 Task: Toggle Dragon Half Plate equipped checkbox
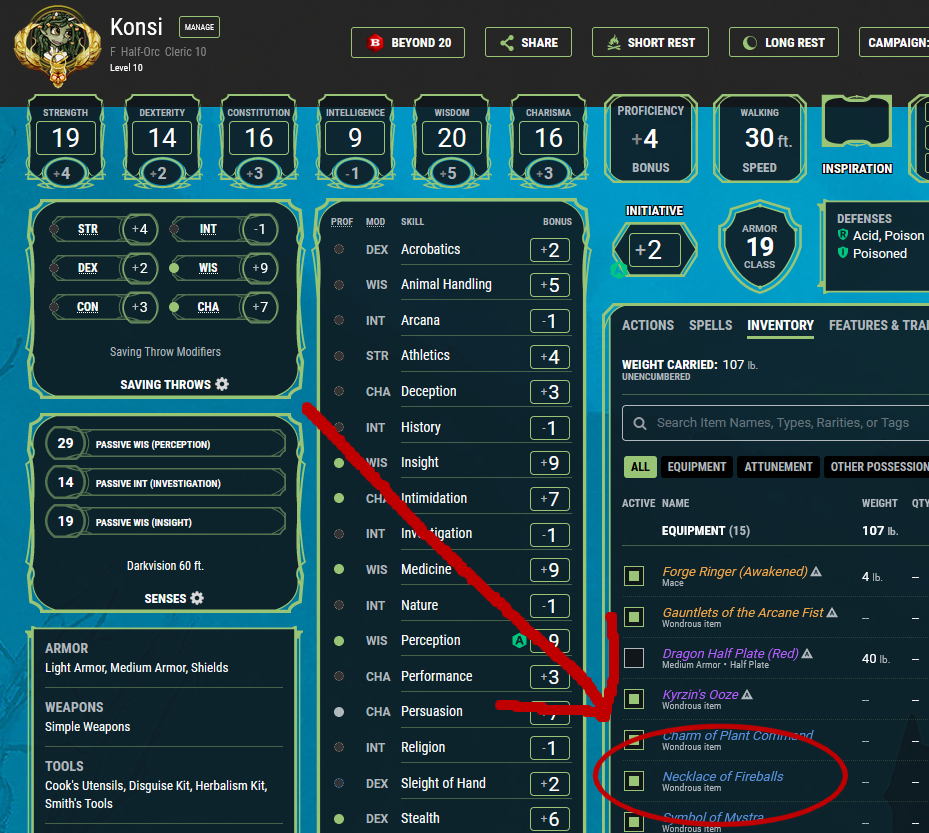[634, 658]
